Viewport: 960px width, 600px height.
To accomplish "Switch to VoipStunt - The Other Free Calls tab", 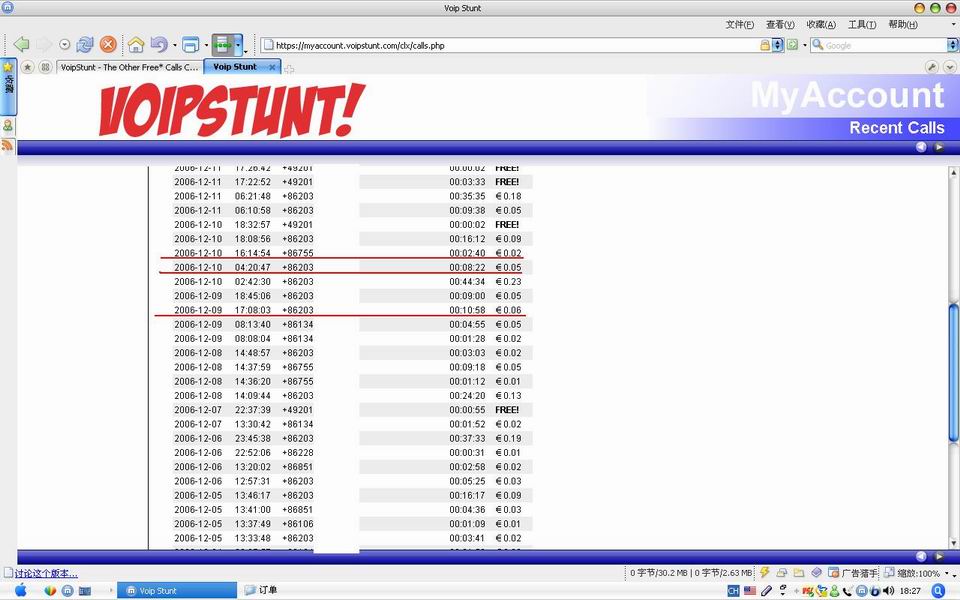I will tap(129, 67).
